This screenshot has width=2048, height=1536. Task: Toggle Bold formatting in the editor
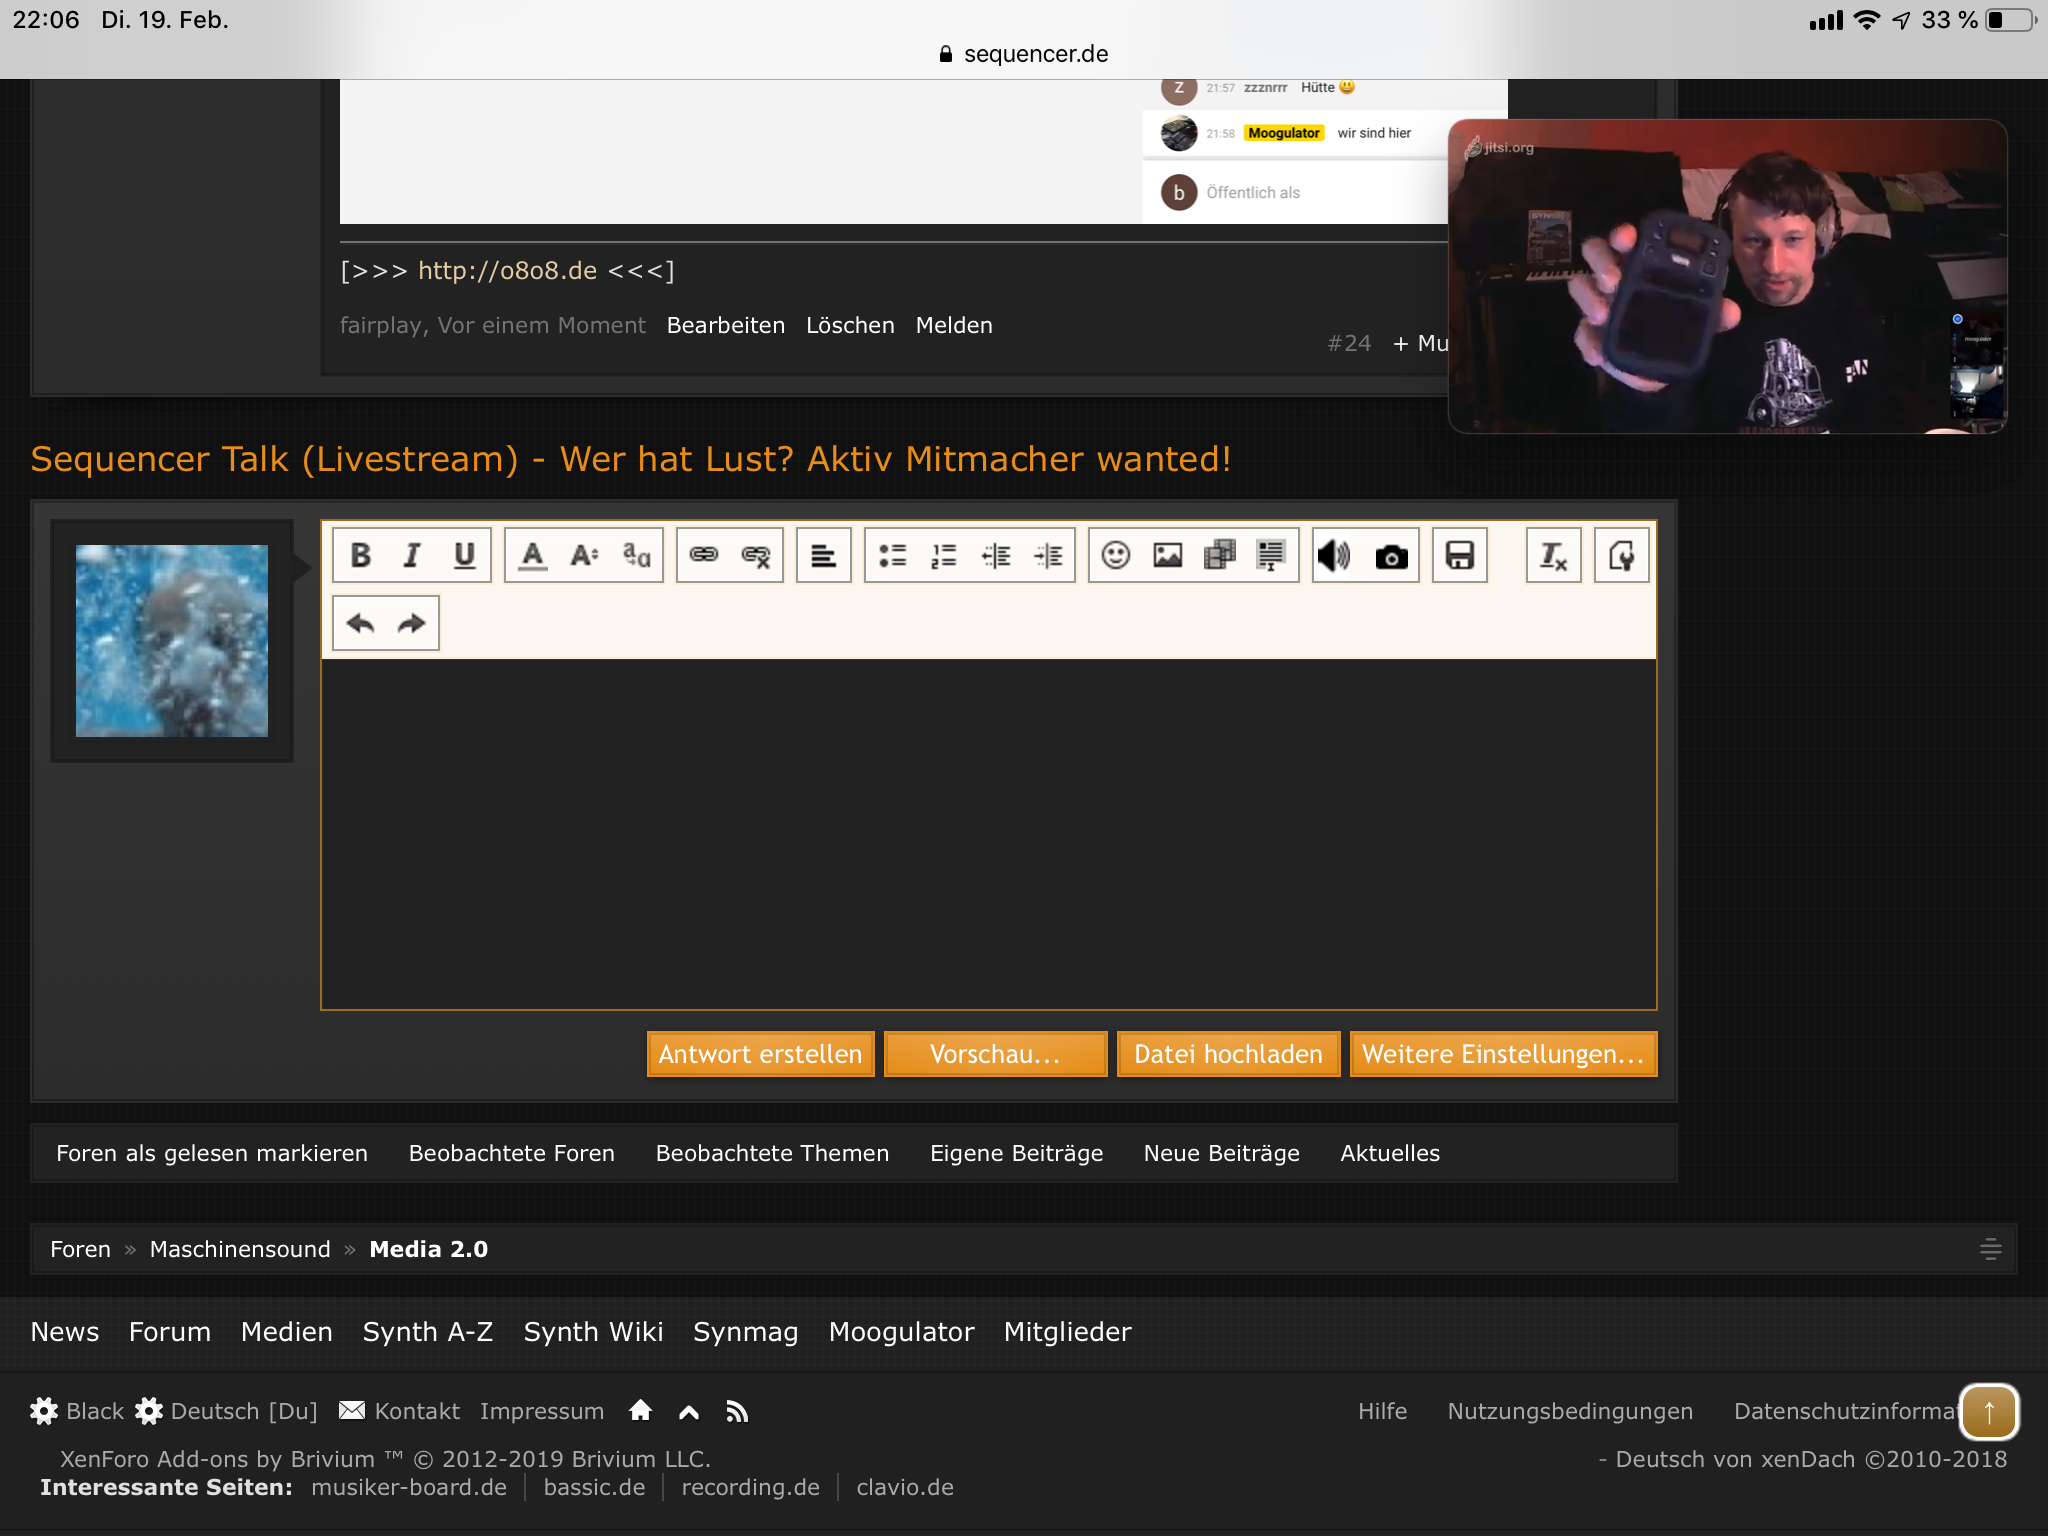(x=361, y=555)
